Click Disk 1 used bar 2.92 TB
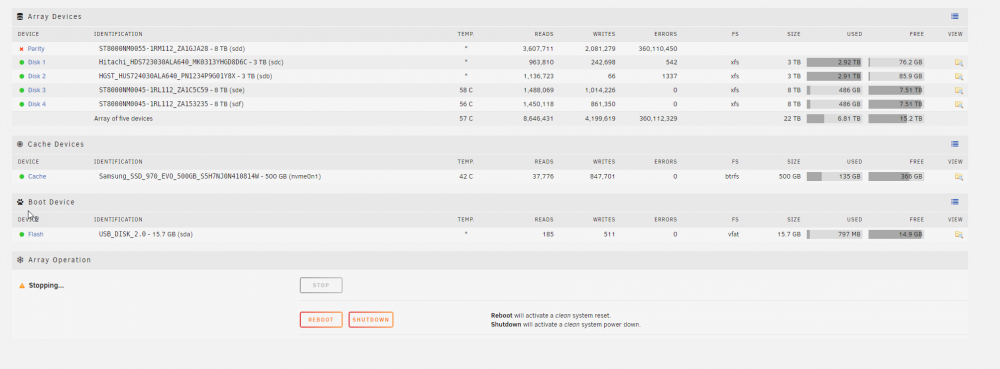Image resolution: width=1000 pixels, height=369 pixels. (834, 62)
